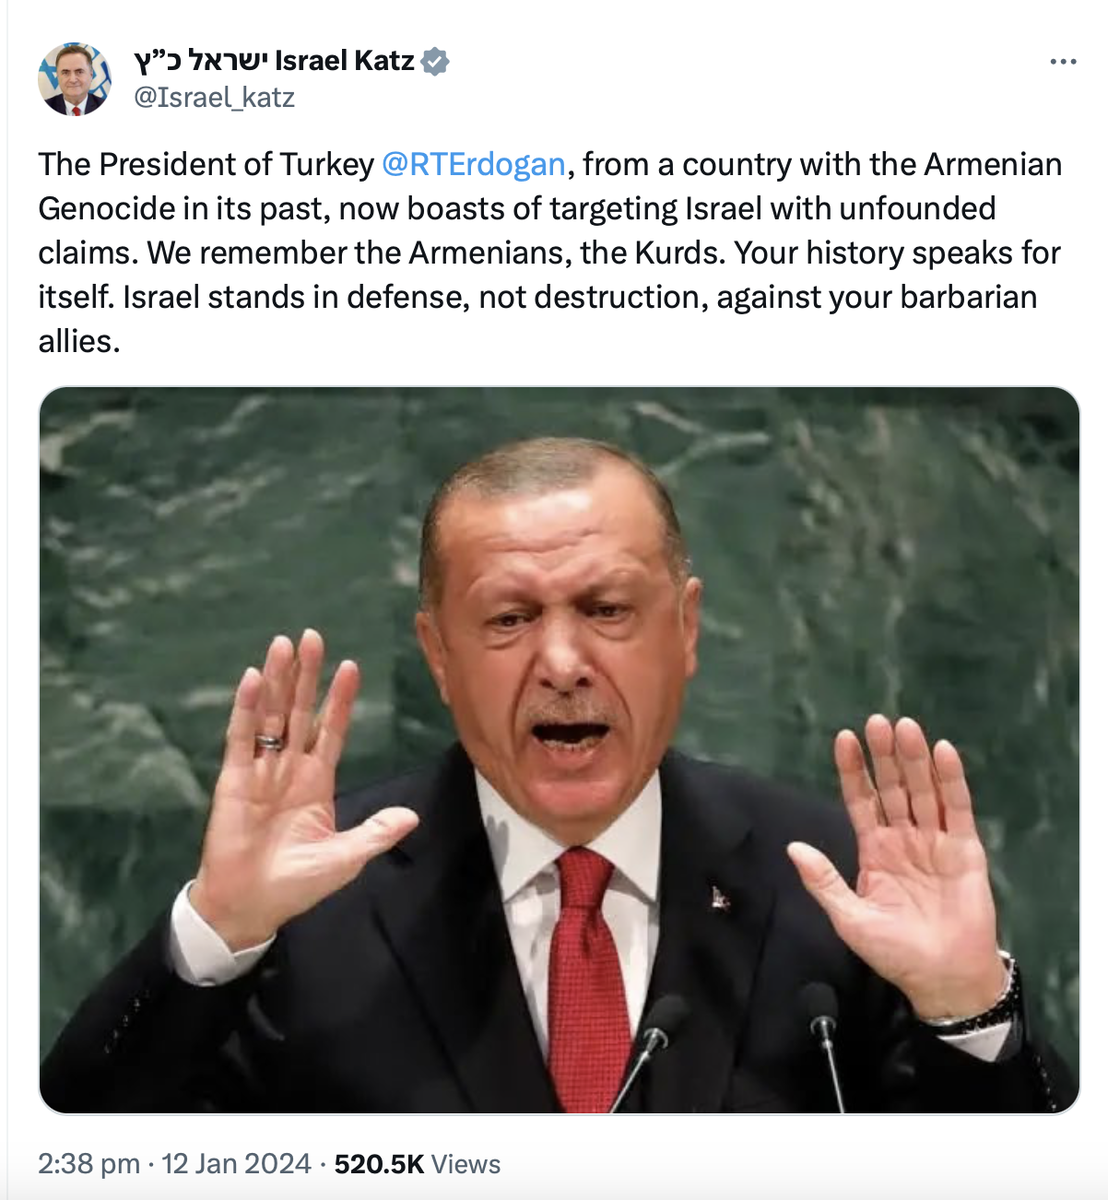Click the lapel pin on the jacket
Viewport: 1108px width, 1200px height.
click(x=719, y=895)
